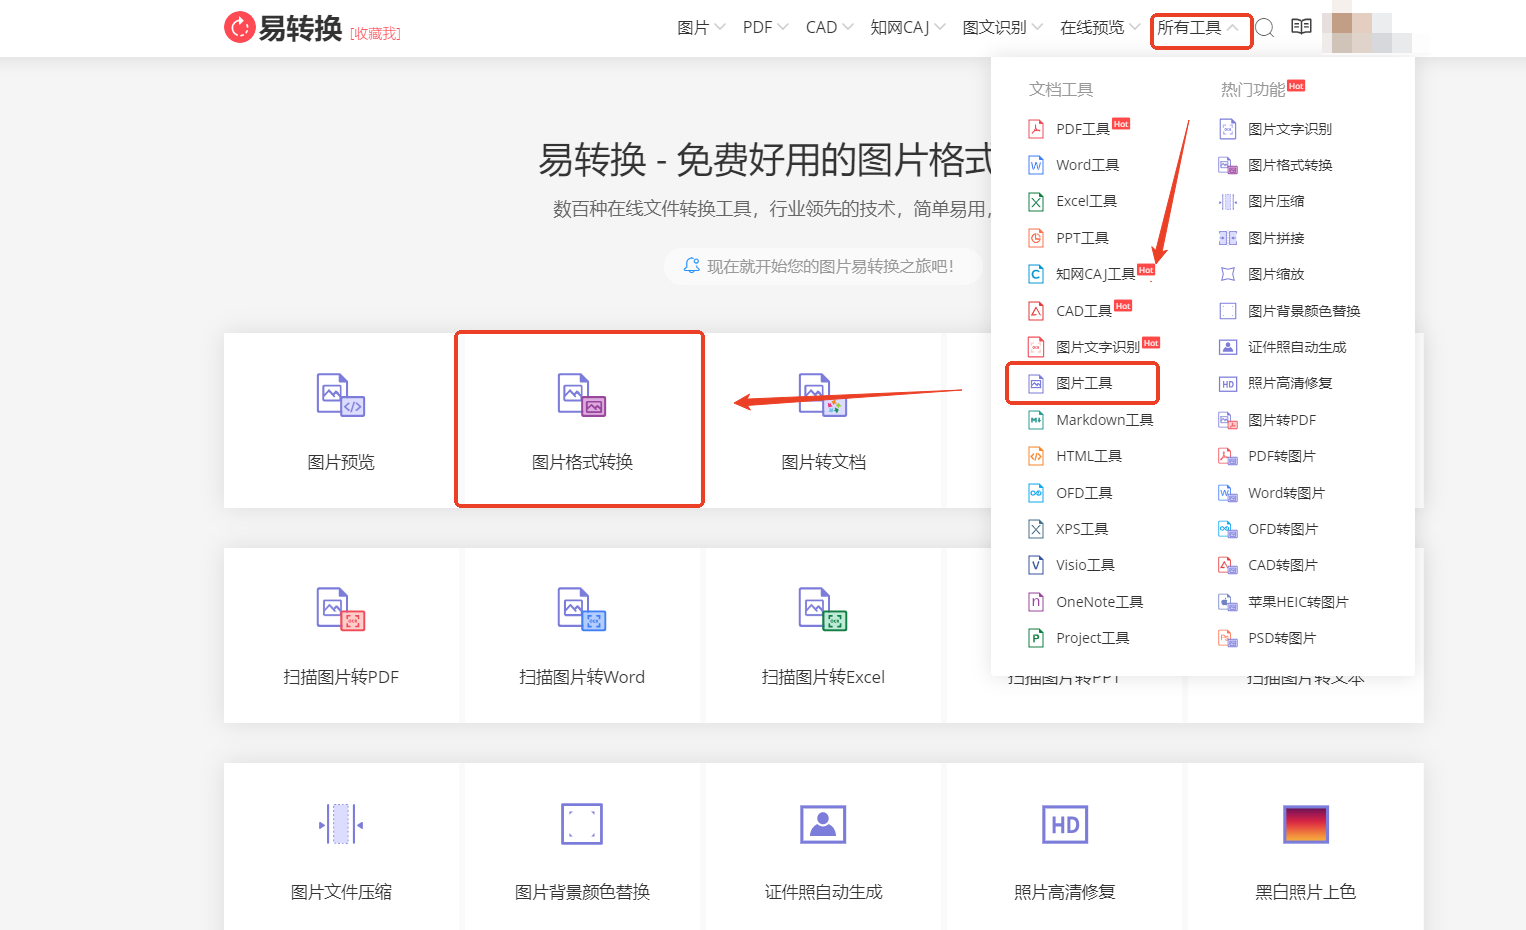This screenshot has height=930, width=1526.
Task: Select the 图片文件压缩 compression icon
Action: point(340,824)
